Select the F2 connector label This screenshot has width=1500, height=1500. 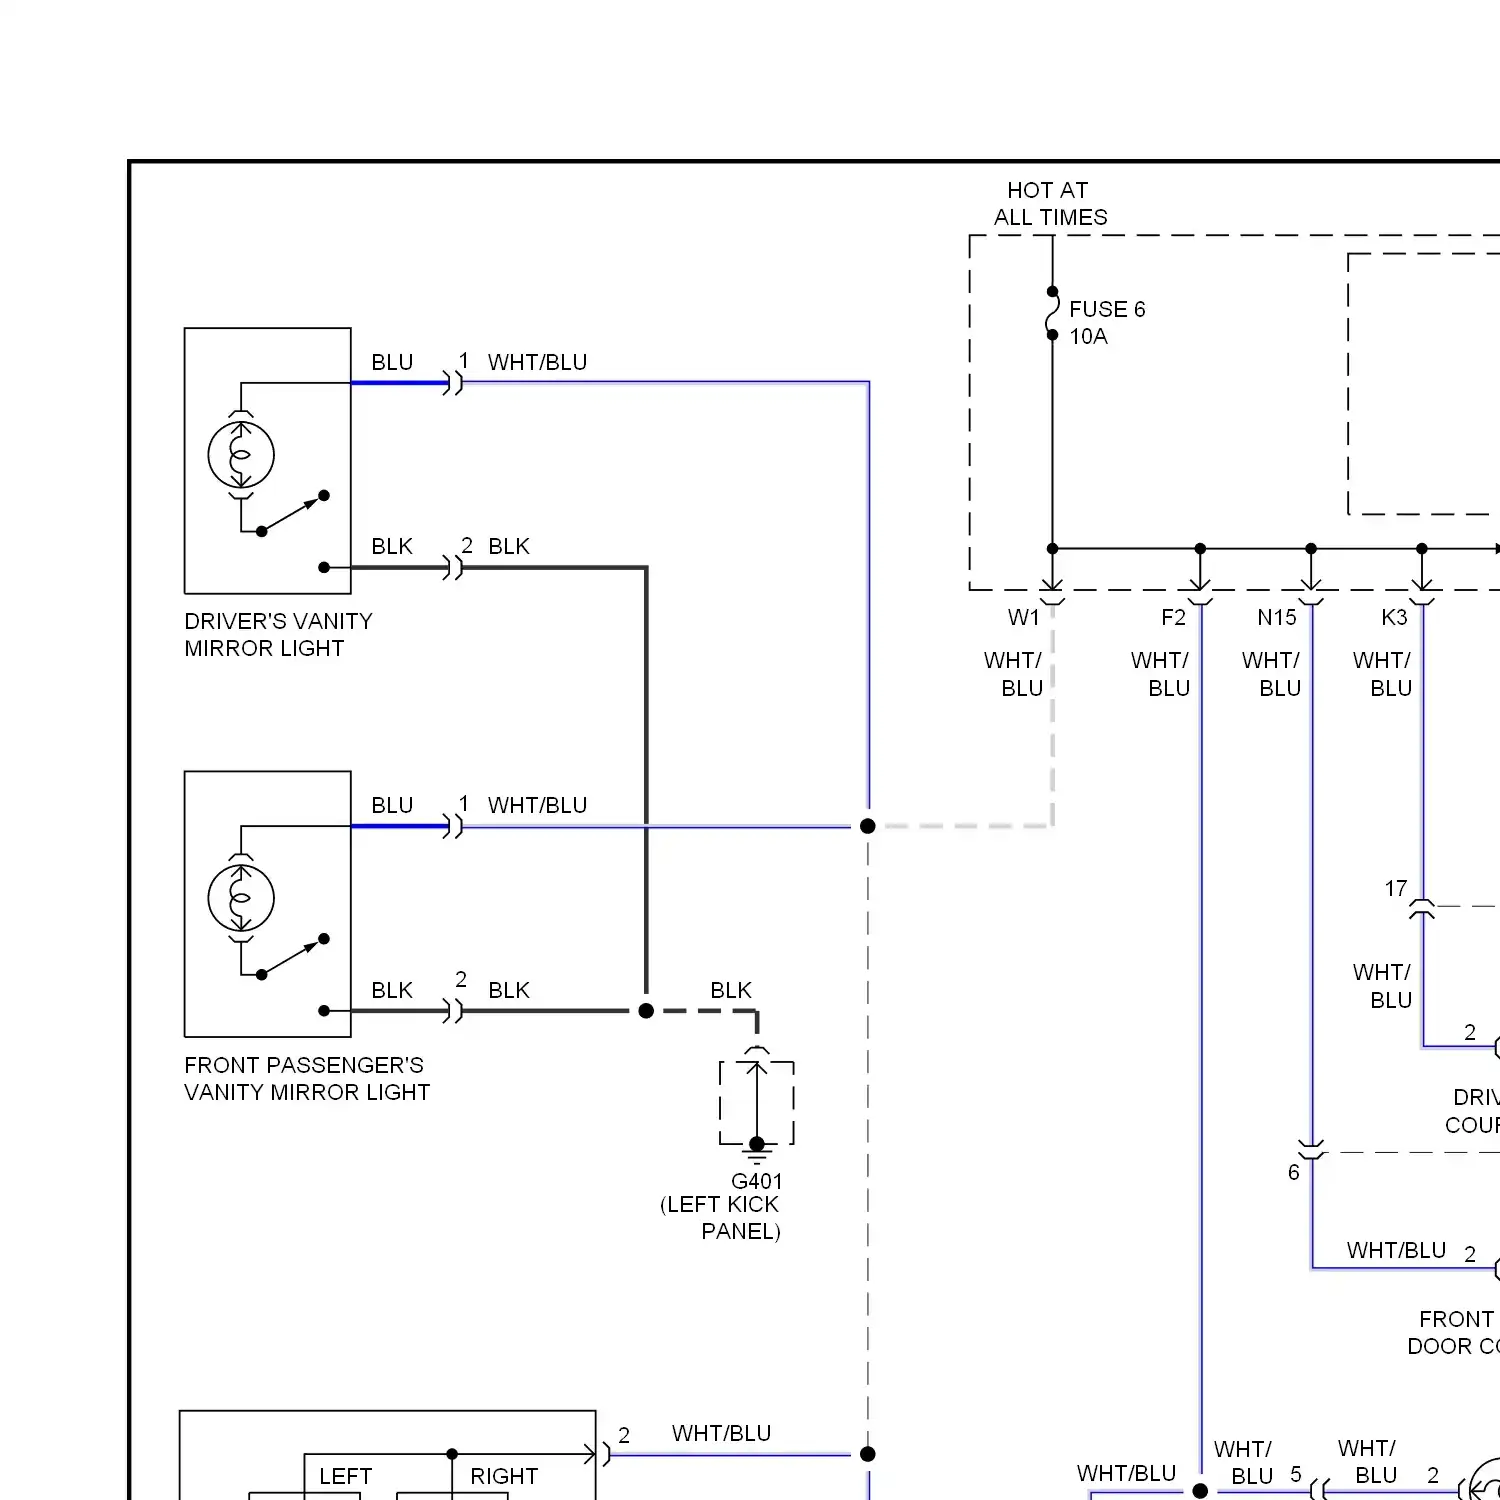1173,618
